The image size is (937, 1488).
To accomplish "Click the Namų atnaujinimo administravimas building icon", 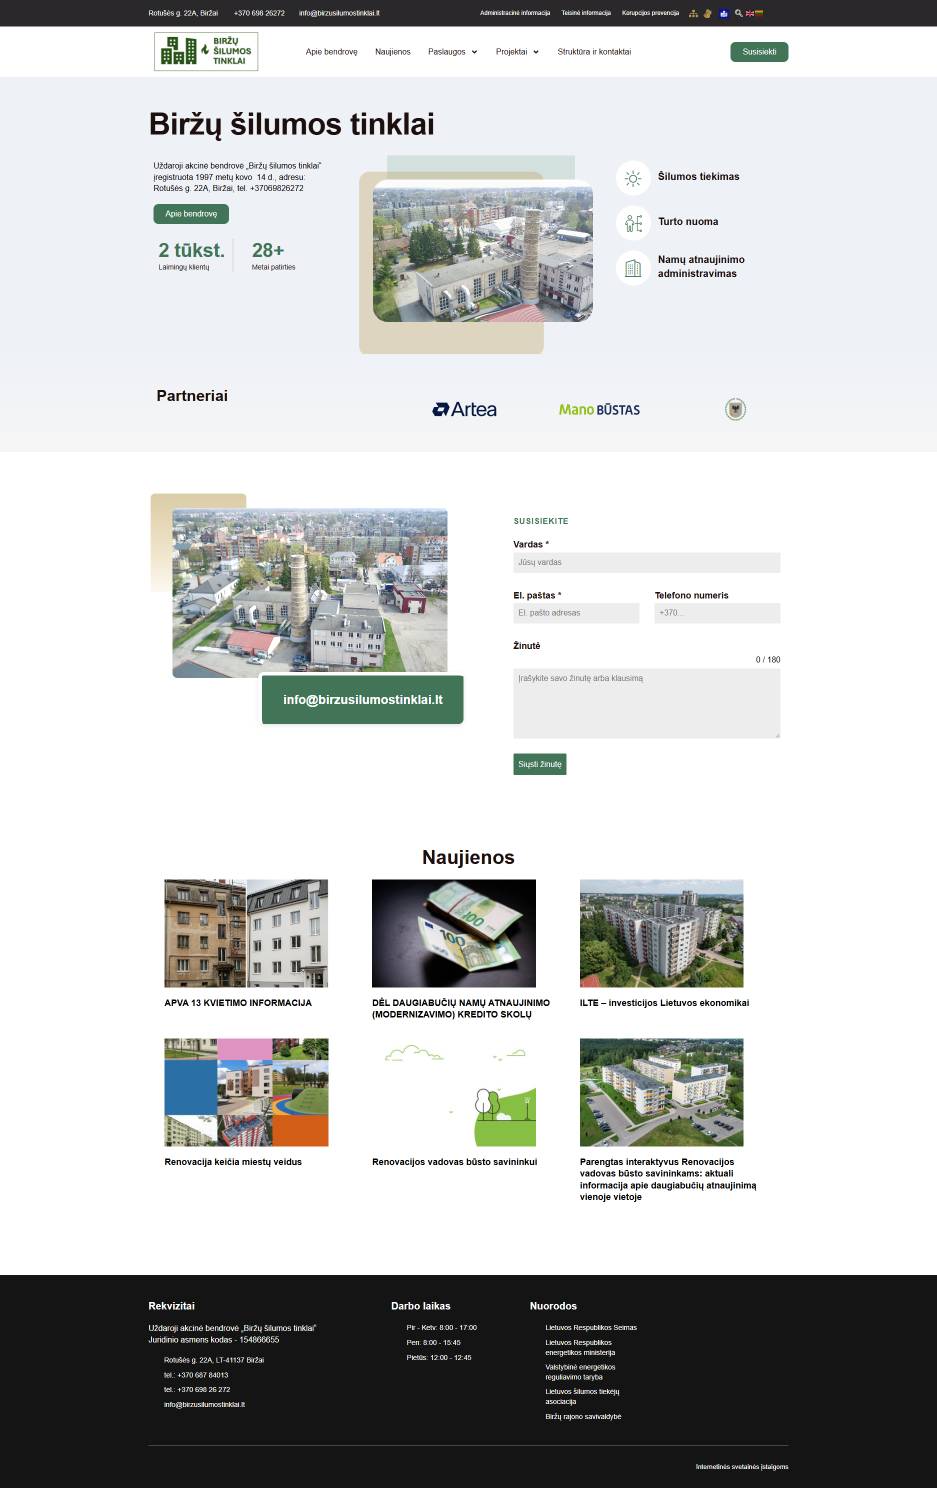I will coord(632,267).
